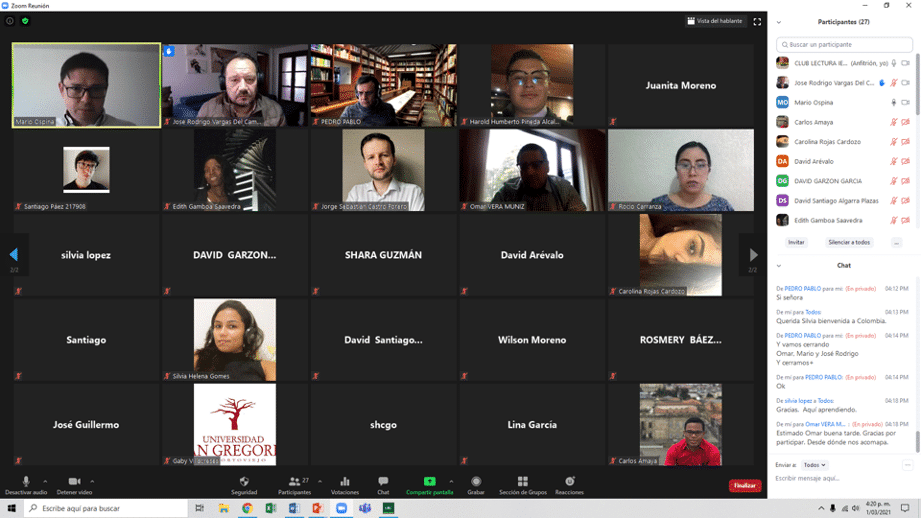Unmute Carlos Amaya's microphone in participant list
Viewport: 922px width, 518px height.
click(x=894, y=122)
